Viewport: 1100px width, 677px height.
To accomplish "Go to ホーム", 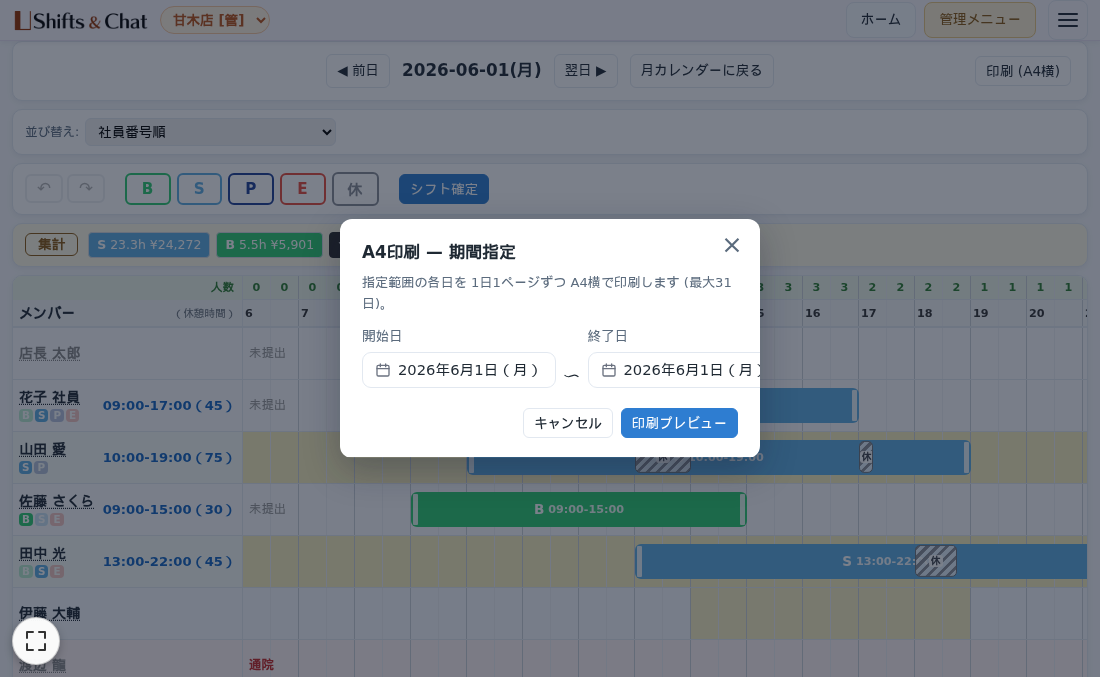I will tap(880, 20).
